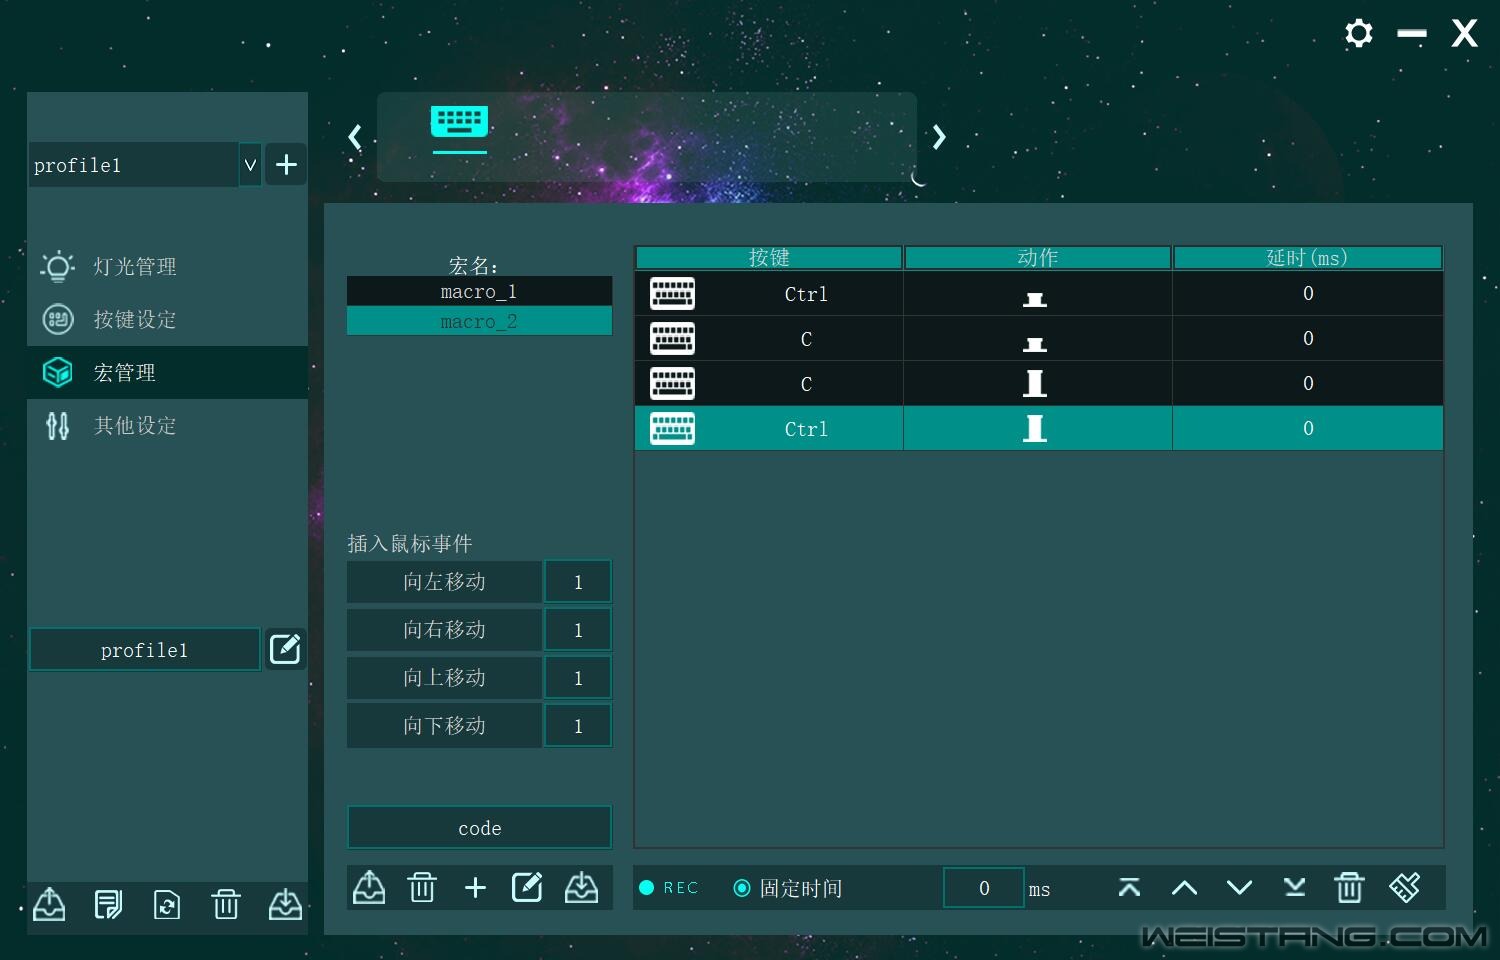Screen dimensions: 1500x960
Task: Delete selected step trash icon
Action: tap(1349, 887)
